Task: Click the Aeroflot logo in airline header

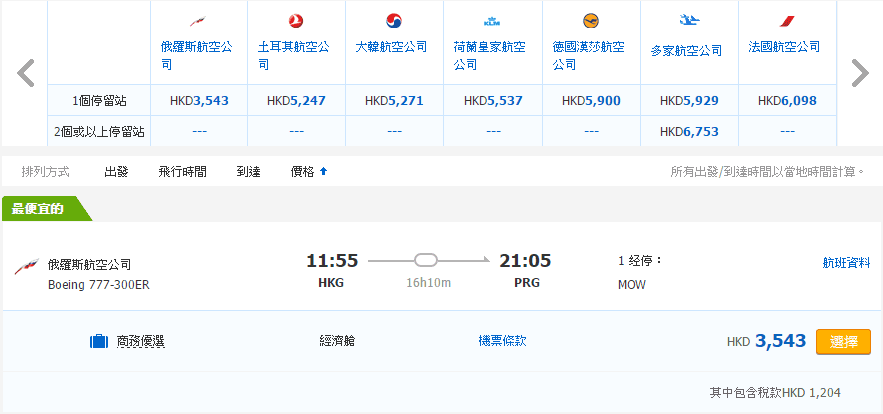Action: point(198,21)
